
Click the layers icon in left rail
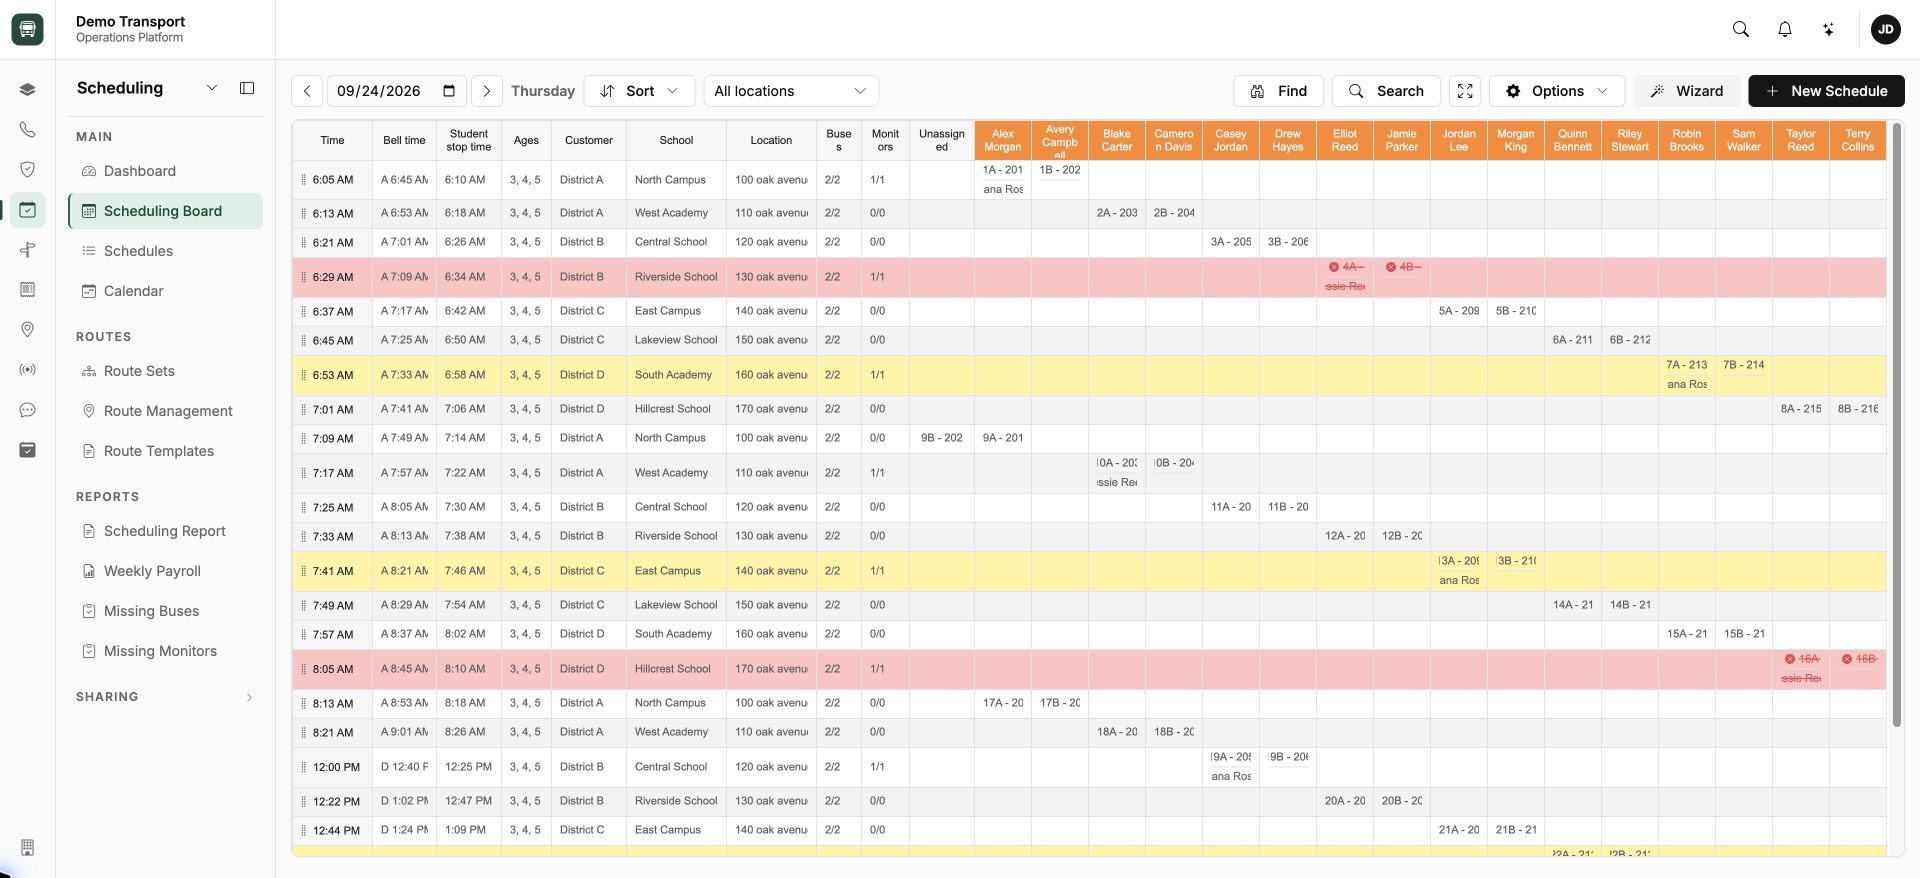[x=27, y=89]
